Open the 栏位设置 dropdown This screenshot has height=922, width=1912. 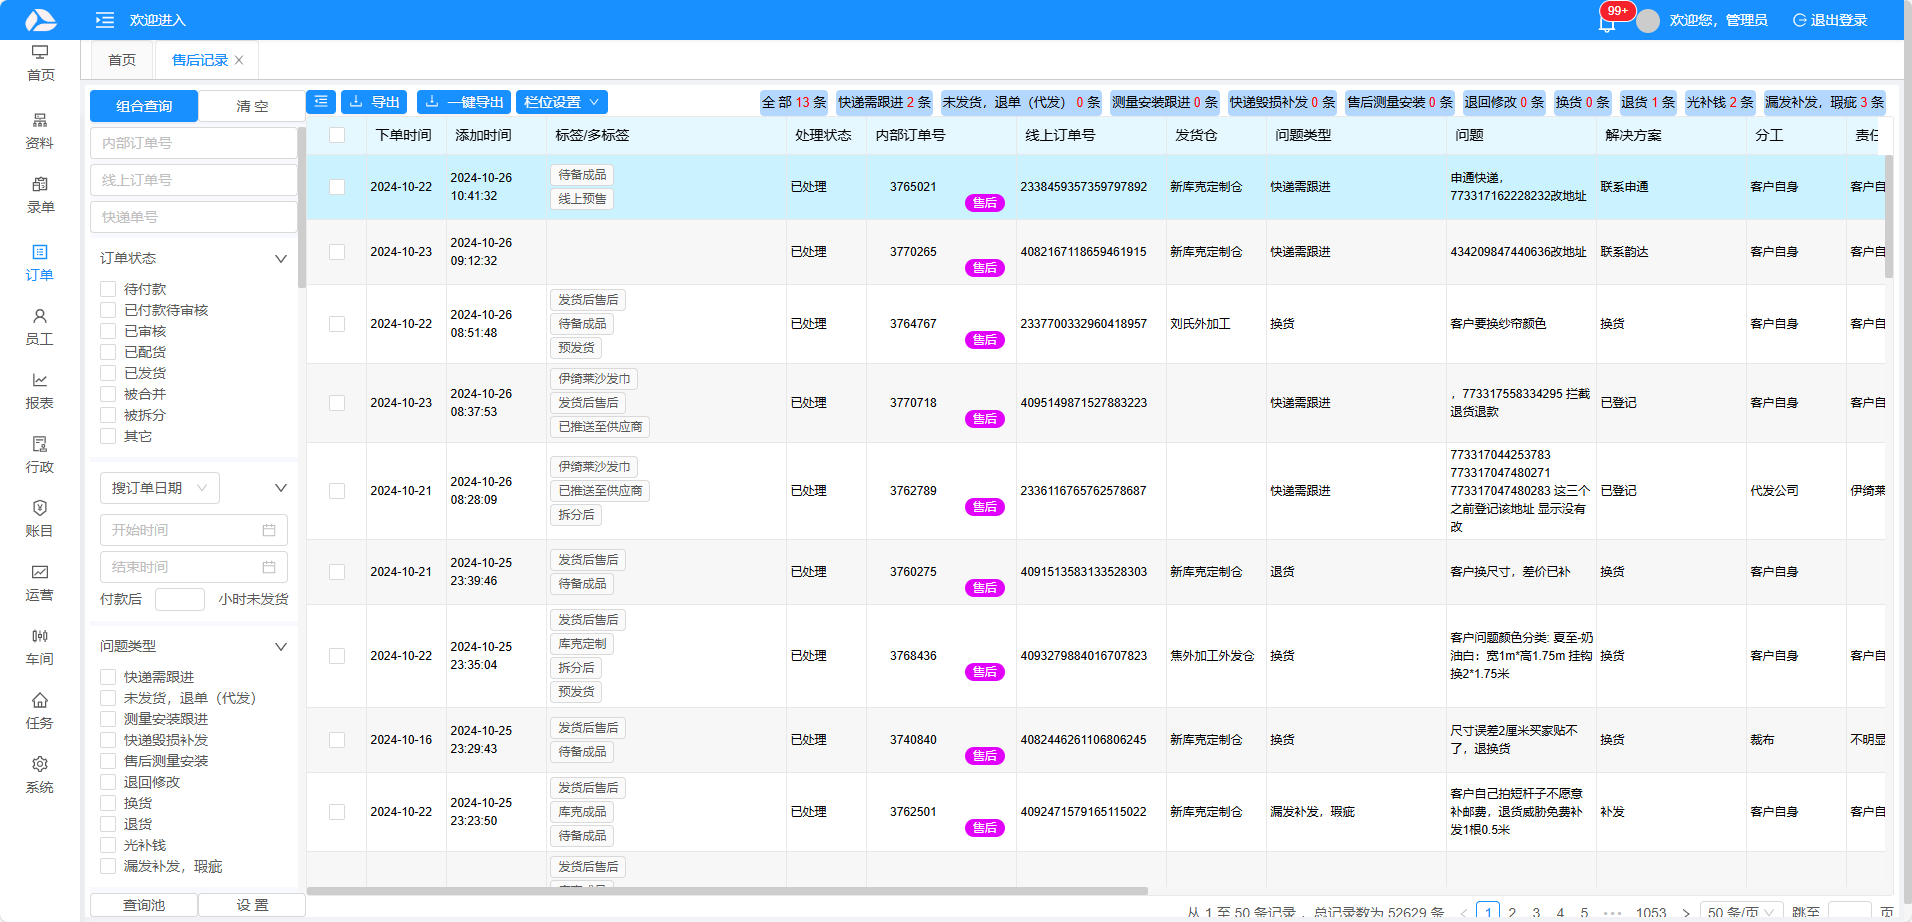(x=562, y=102)
